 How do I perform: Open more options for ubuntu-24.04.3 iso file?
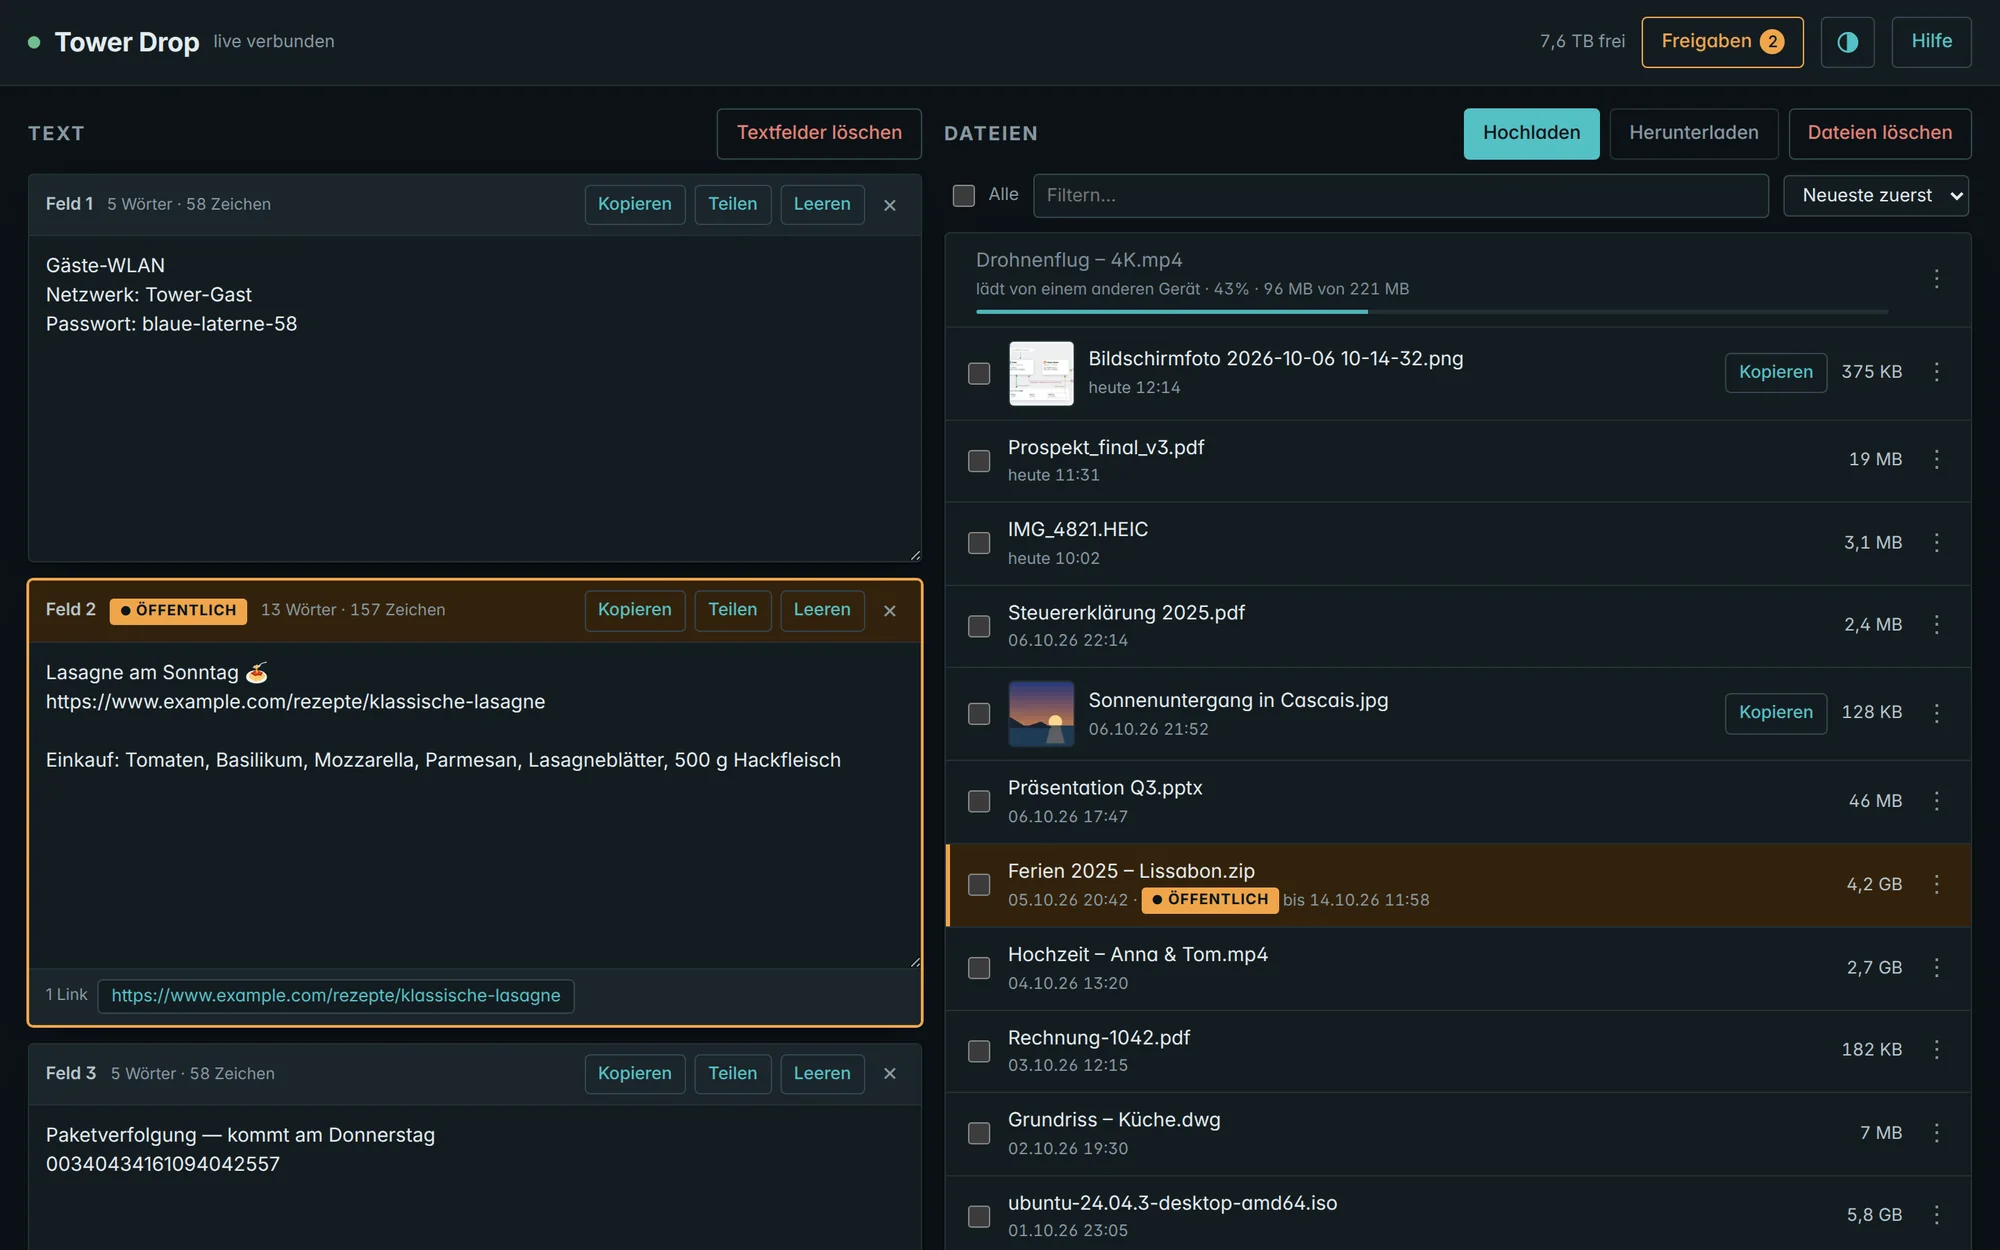tap(1936, 1215)
